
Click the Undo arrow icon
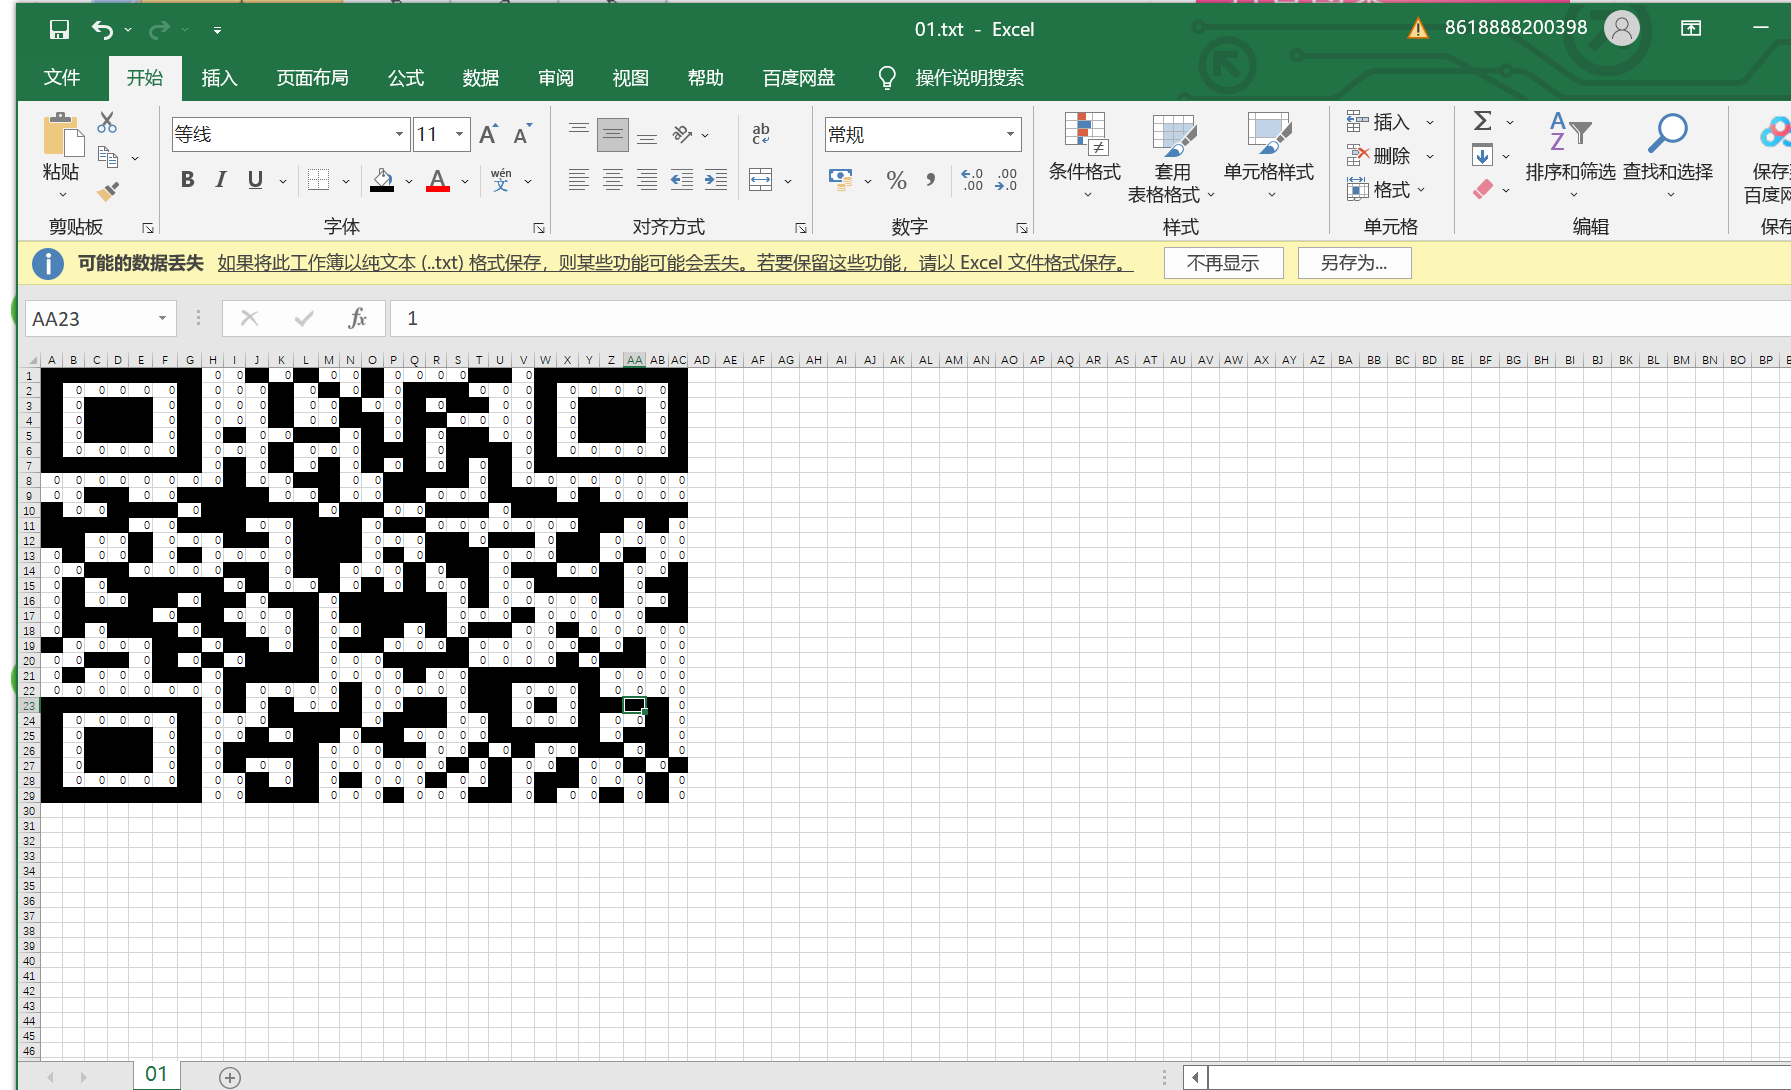click(x=102, y=30)
